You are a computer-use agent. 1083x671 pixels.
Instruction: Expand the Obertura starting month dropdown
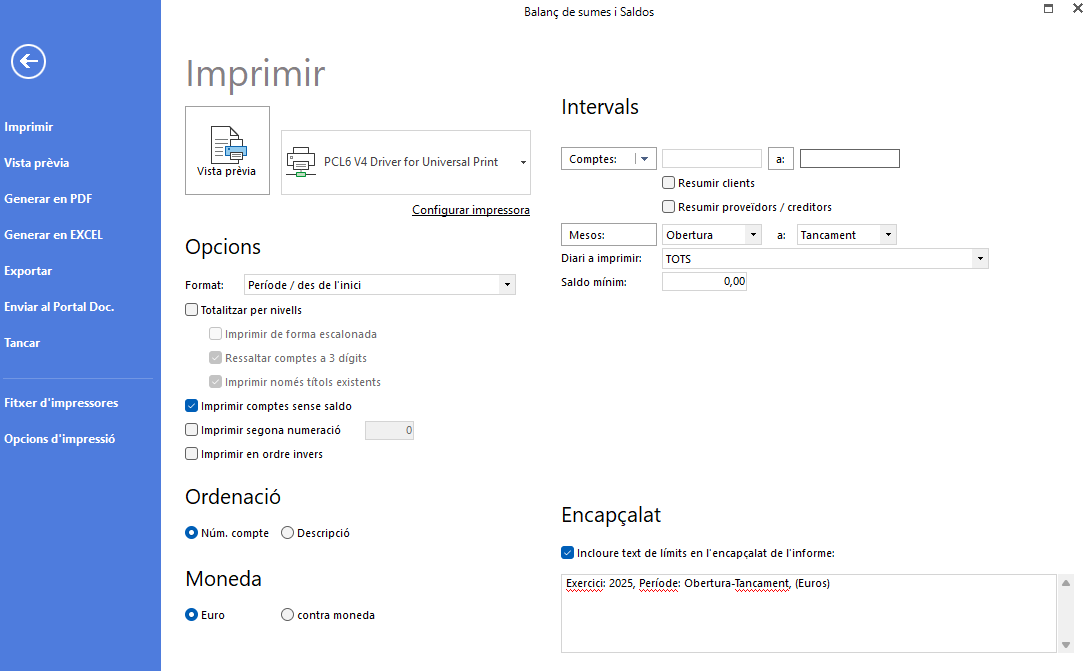click(754, 235)
